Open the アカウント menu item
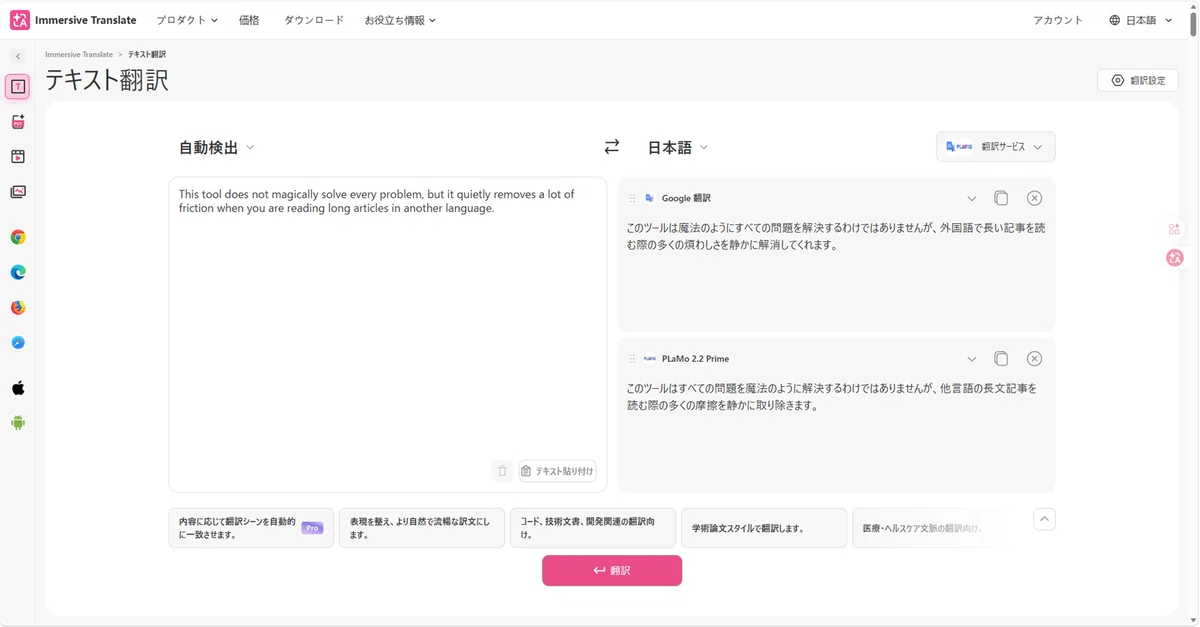This screenshot has width=1200, height=627. click(1058, 20)
